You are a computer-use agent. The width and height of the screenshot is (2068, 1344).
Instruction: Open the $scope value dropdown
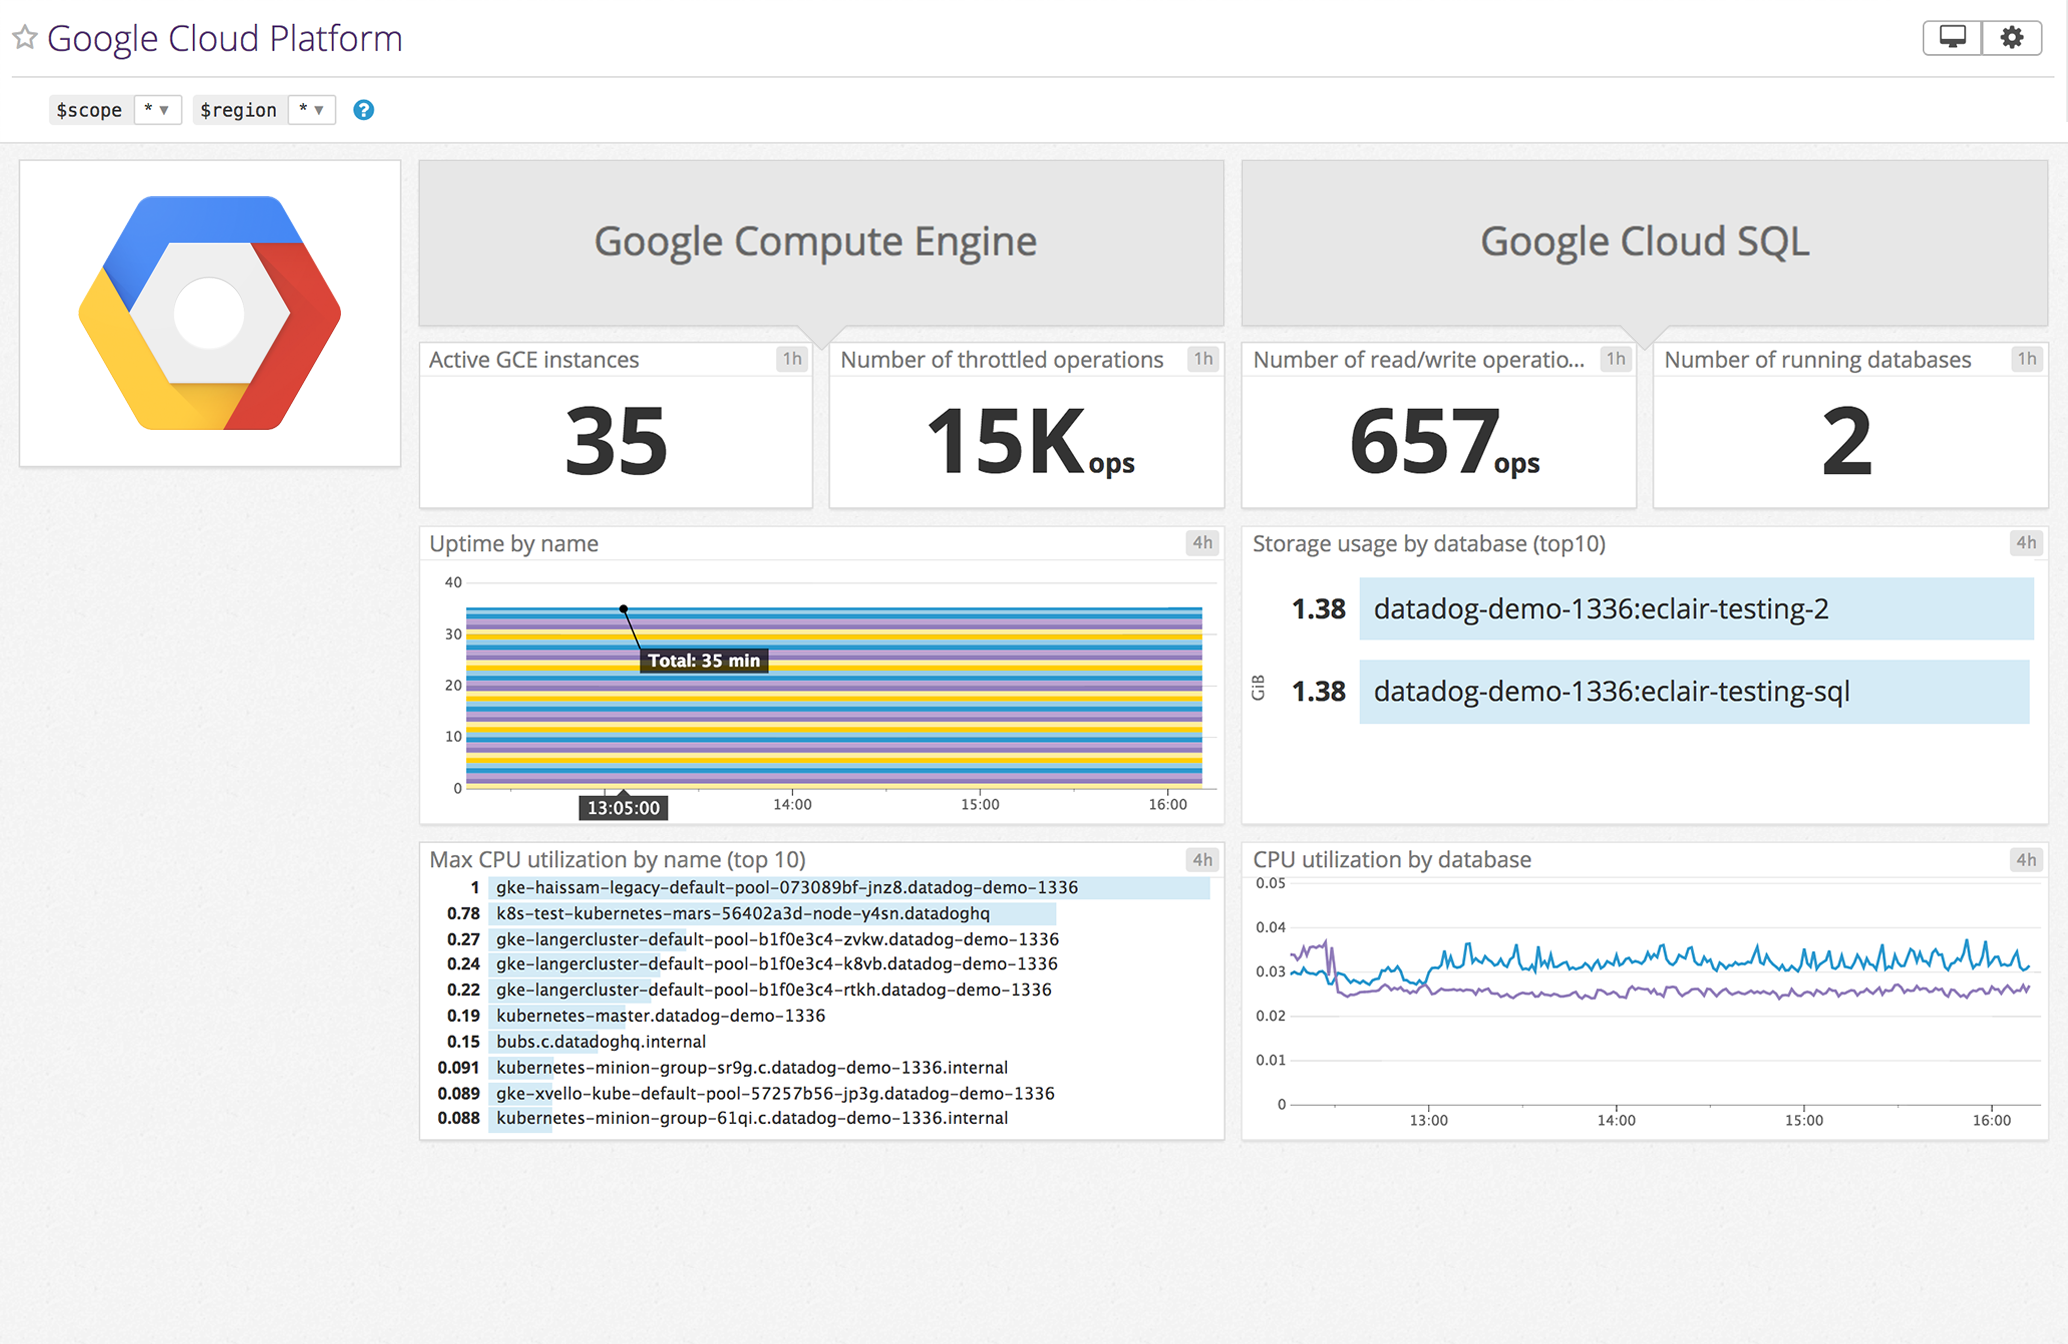click(x=157, y=110)
